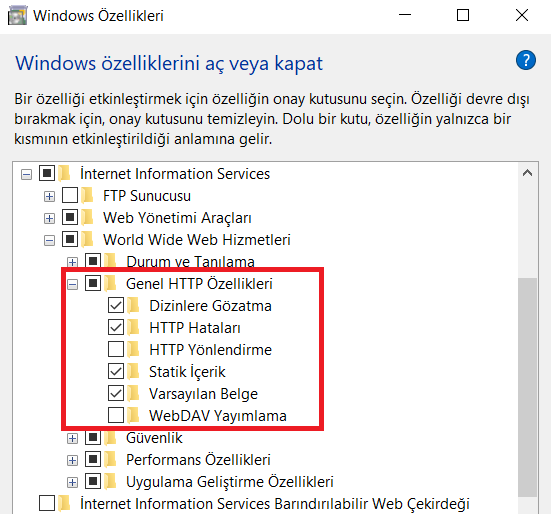This screenshot has height=514, width=551.
Task: Click the WebDAV Yayımlama folder icon
Action: pyautogui.click(x=134, y=416)
